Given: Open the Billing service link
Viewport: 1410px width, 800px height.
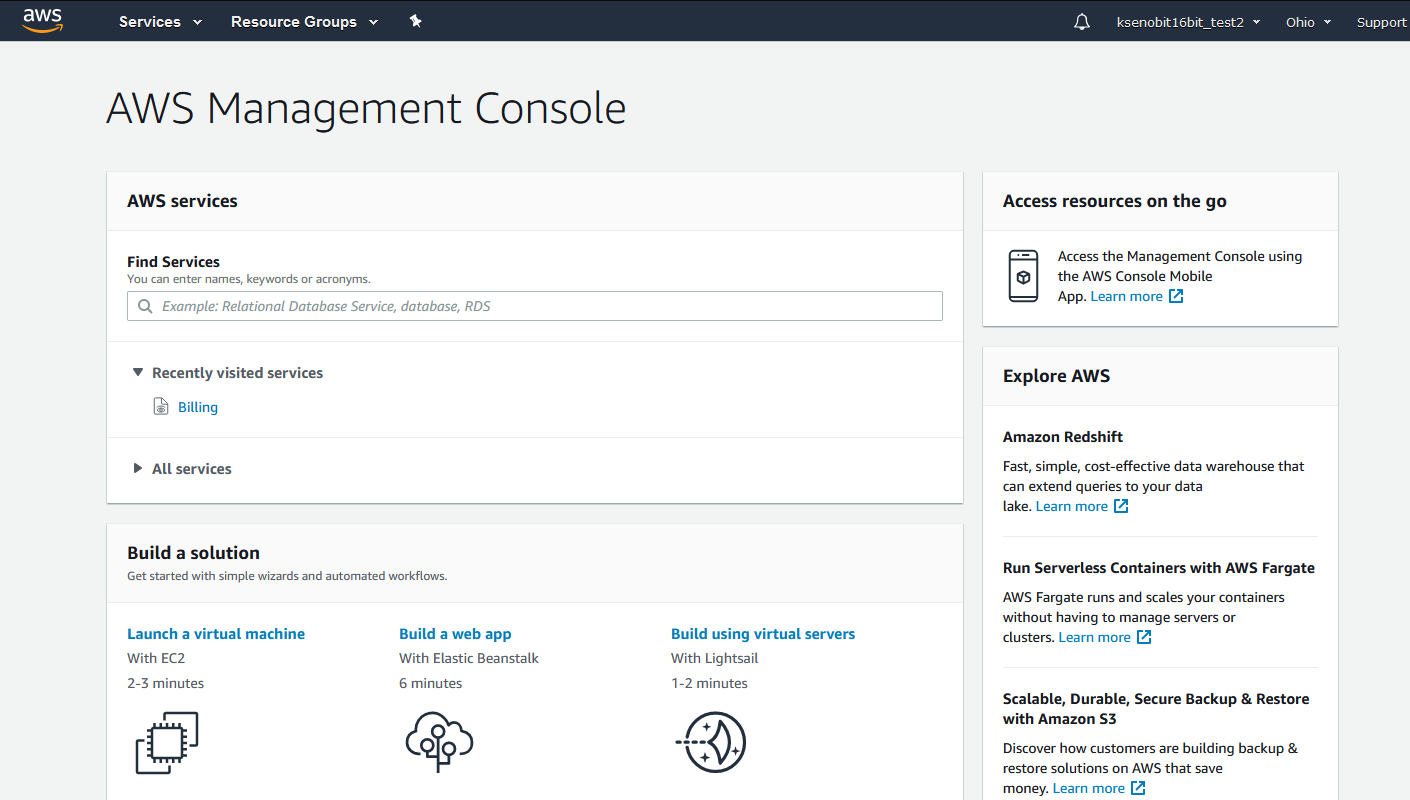Looking at the screenshot, I should click(198, 407).
